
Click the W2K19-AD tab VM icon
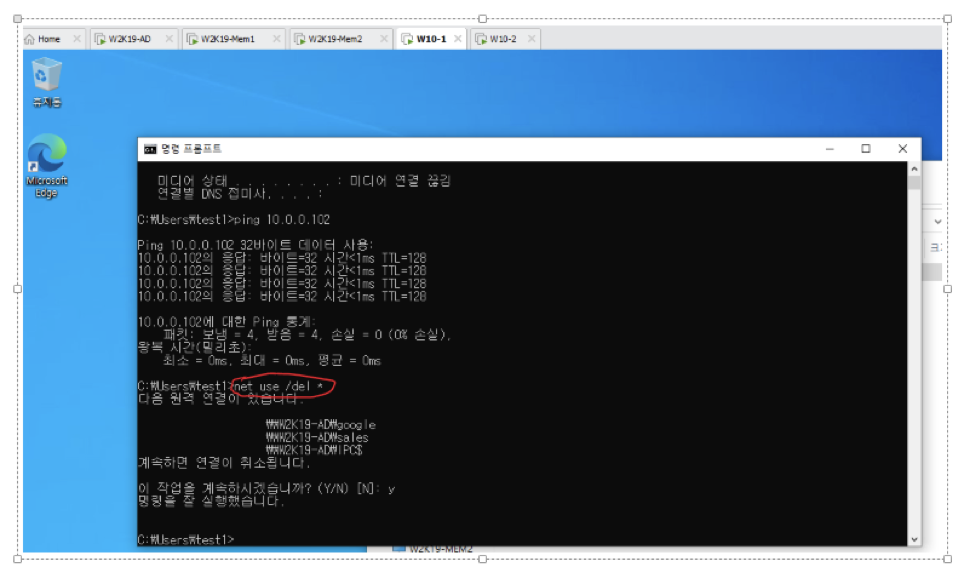[100, 39]
